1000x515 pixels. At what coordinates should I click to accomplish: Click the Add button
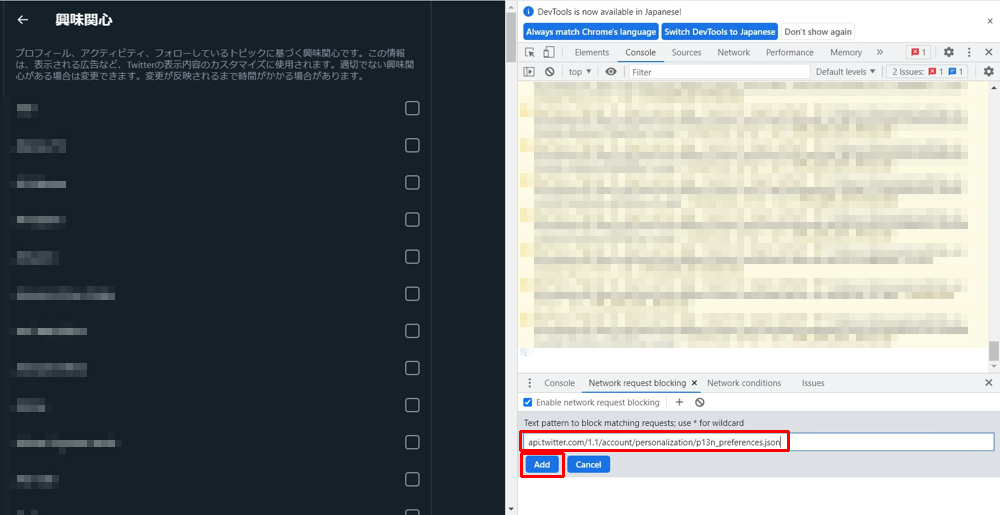(x=542, y=465)
